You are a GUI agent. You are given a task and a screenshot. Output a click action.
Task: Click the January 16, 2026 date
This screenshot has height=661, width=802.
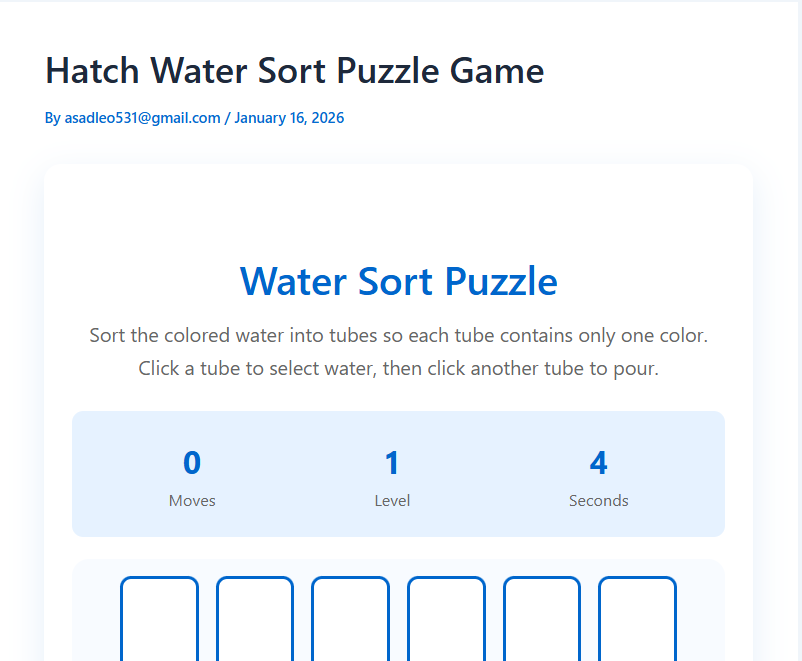[x=289, y=118]
